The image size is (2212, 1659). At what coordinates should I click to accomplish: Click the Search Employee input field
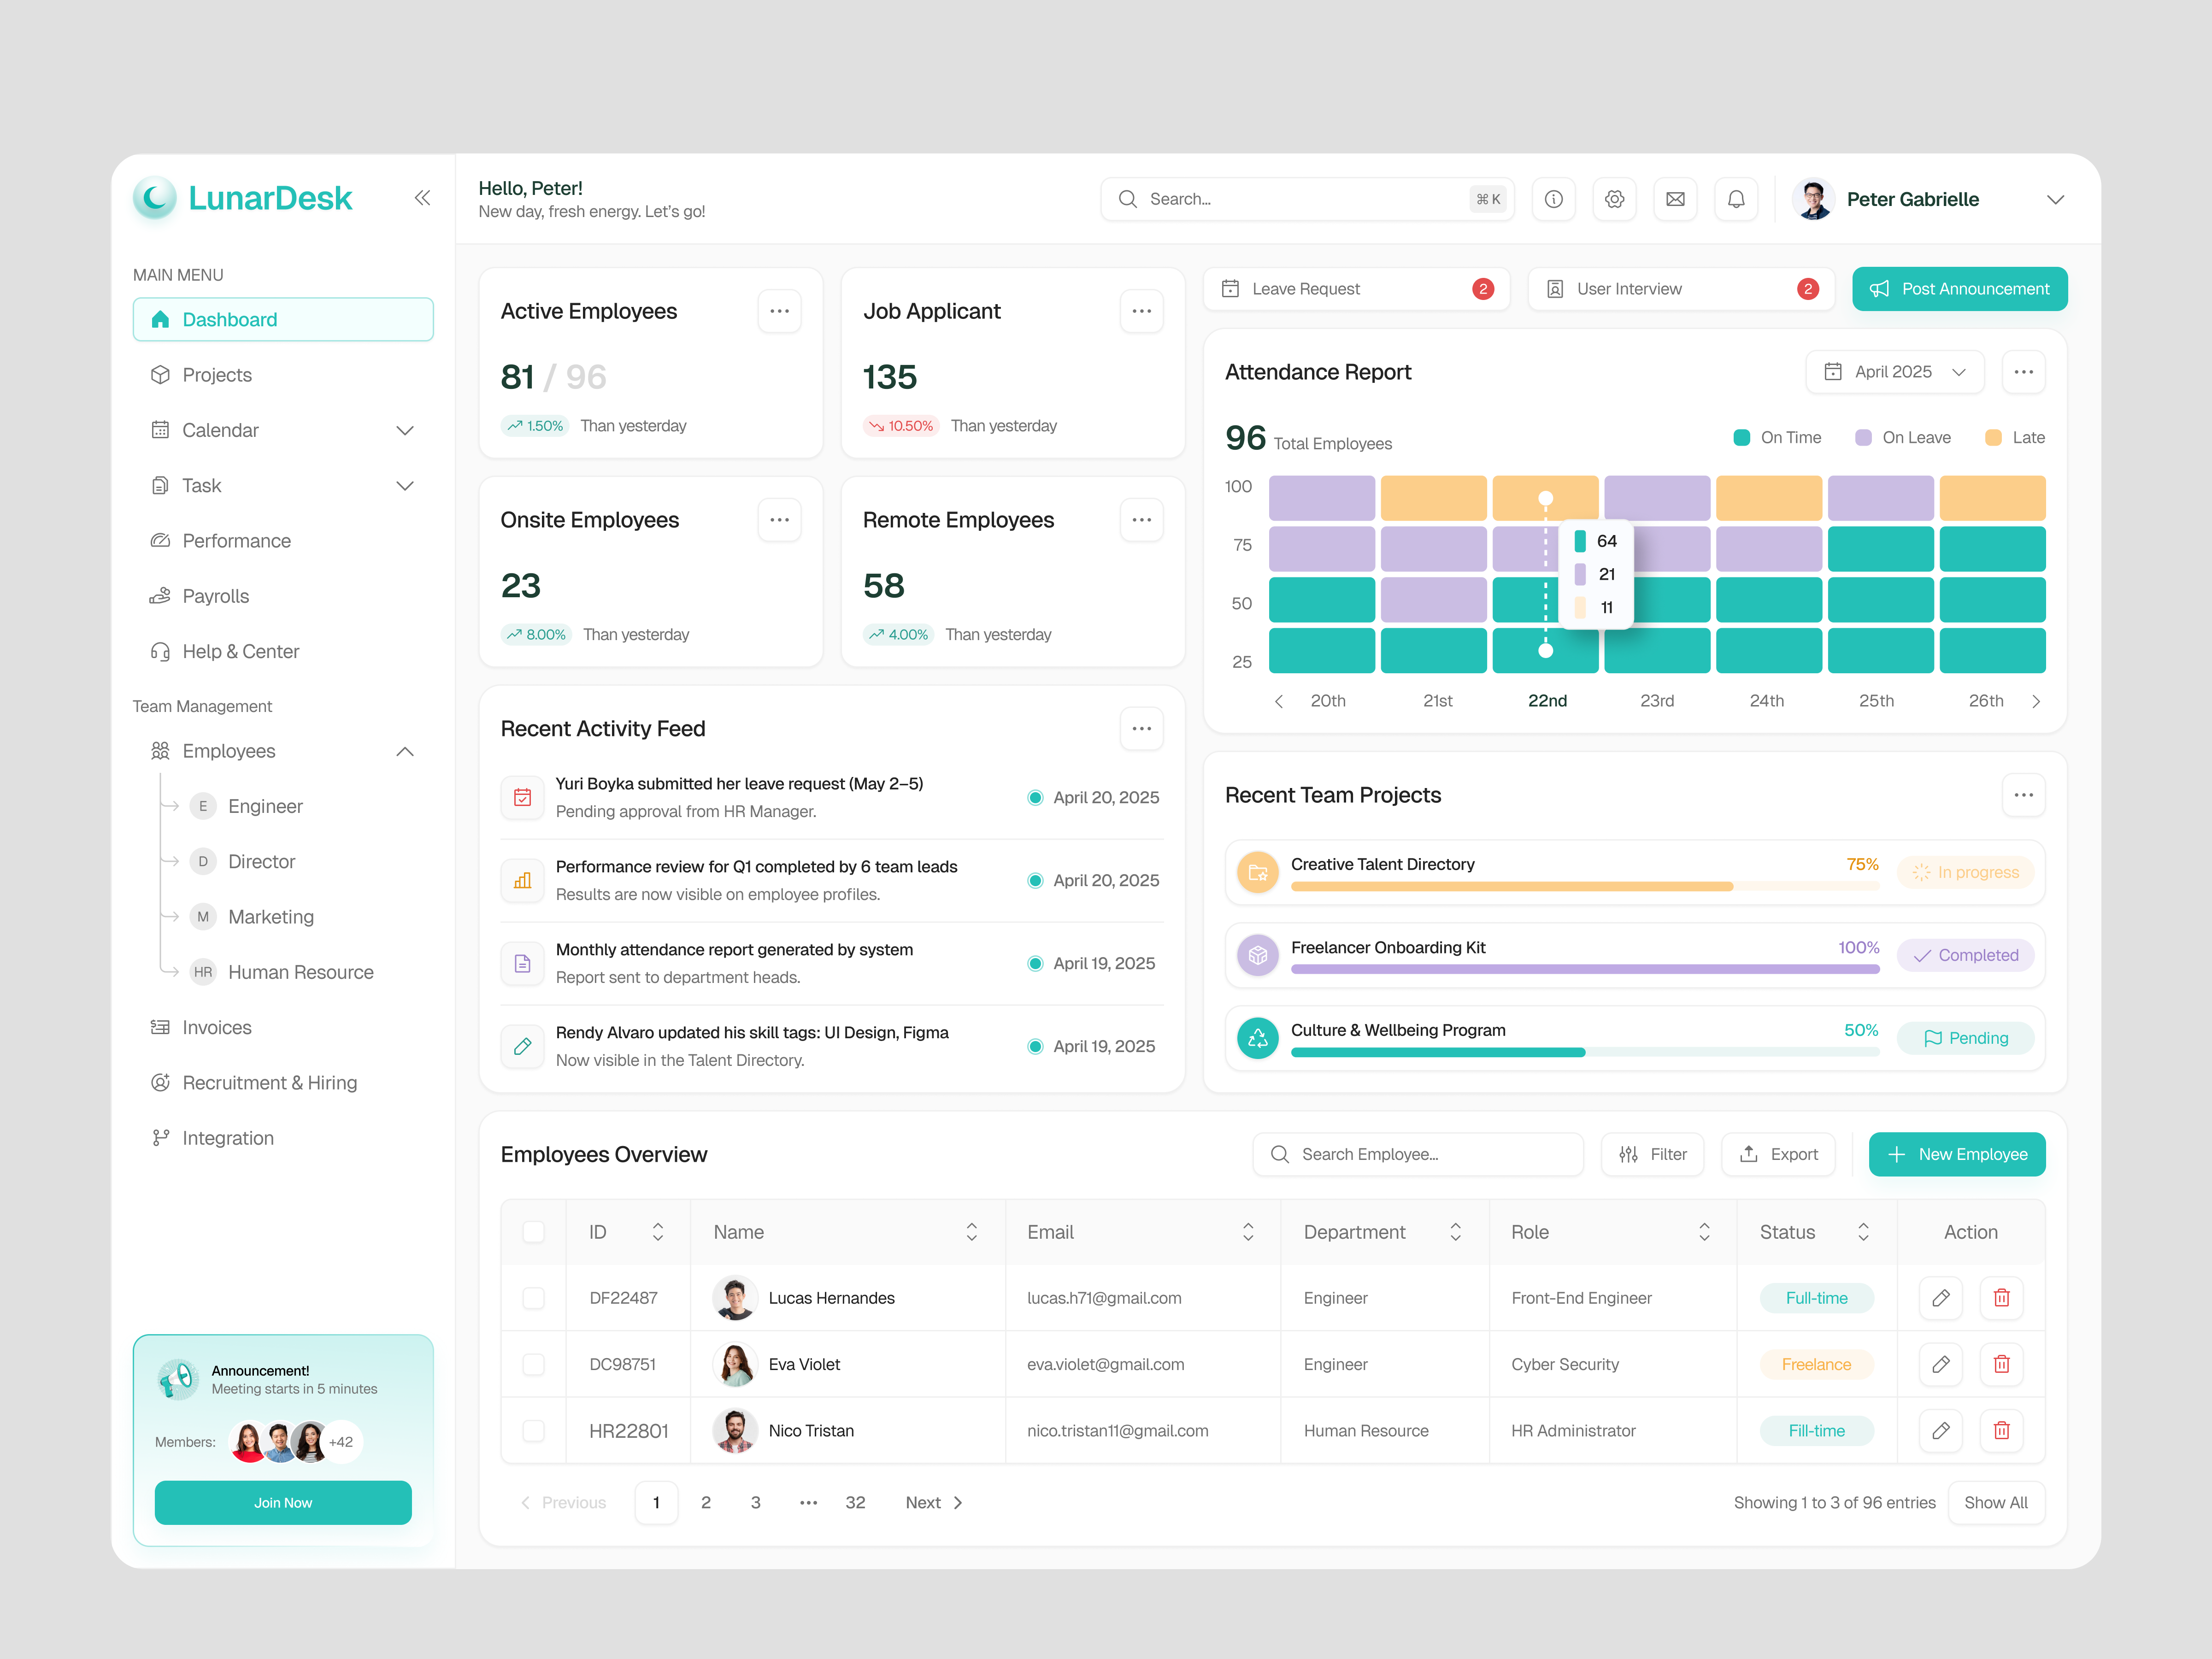1418,1154
